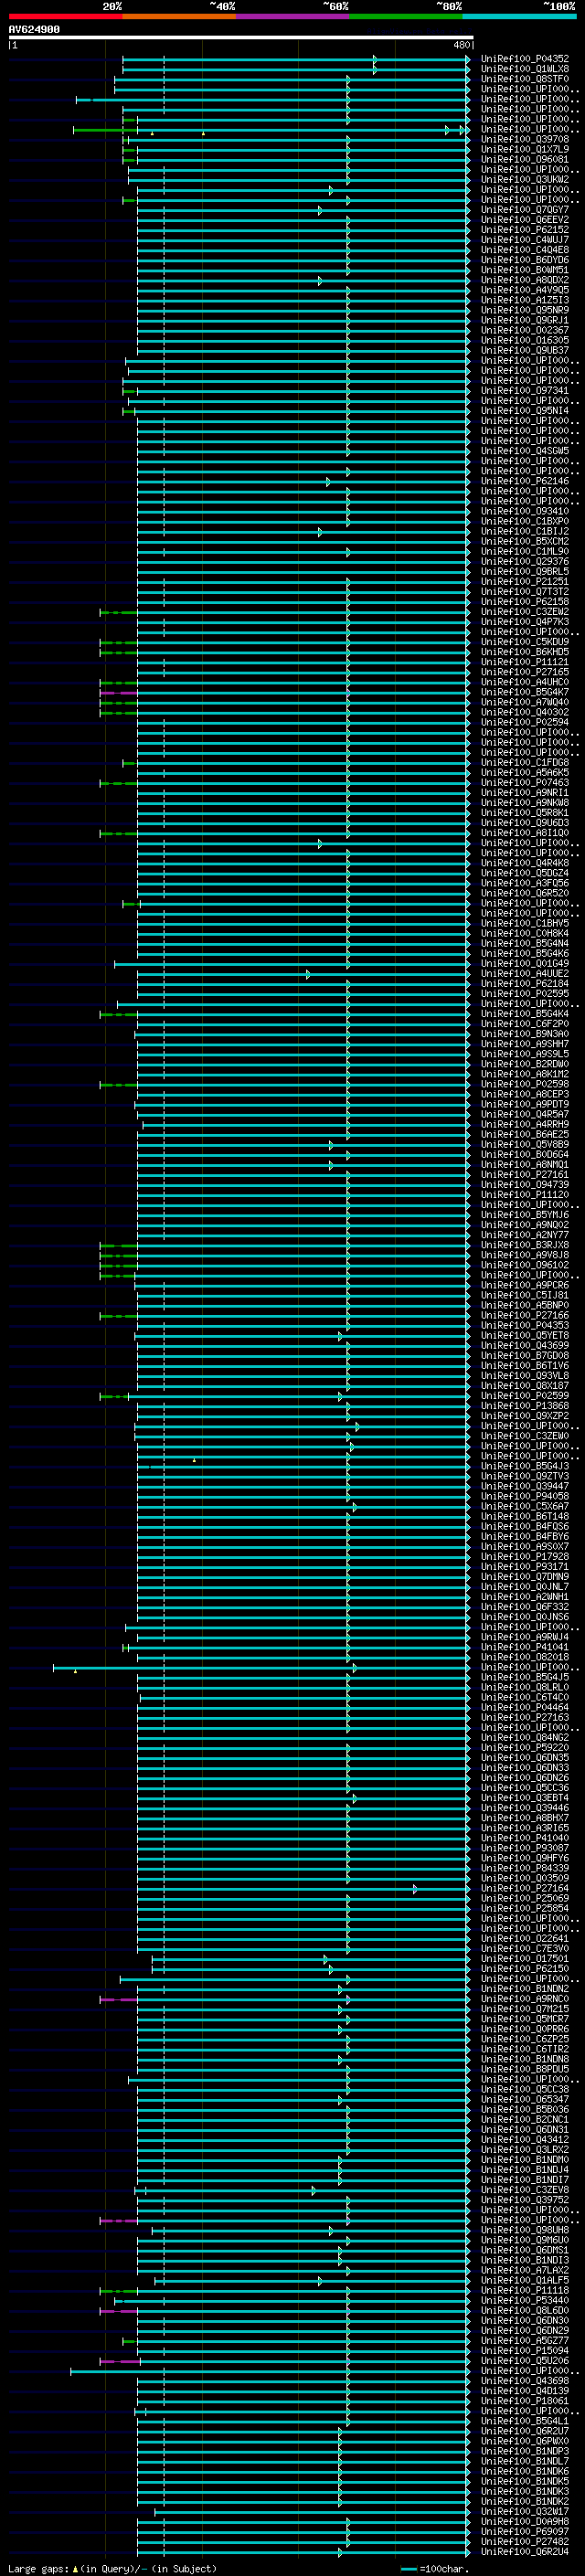Open the hit UniRef100_Q1X7L9
The height and width of the screenshot is (2576, 585).
click(525, 149)
